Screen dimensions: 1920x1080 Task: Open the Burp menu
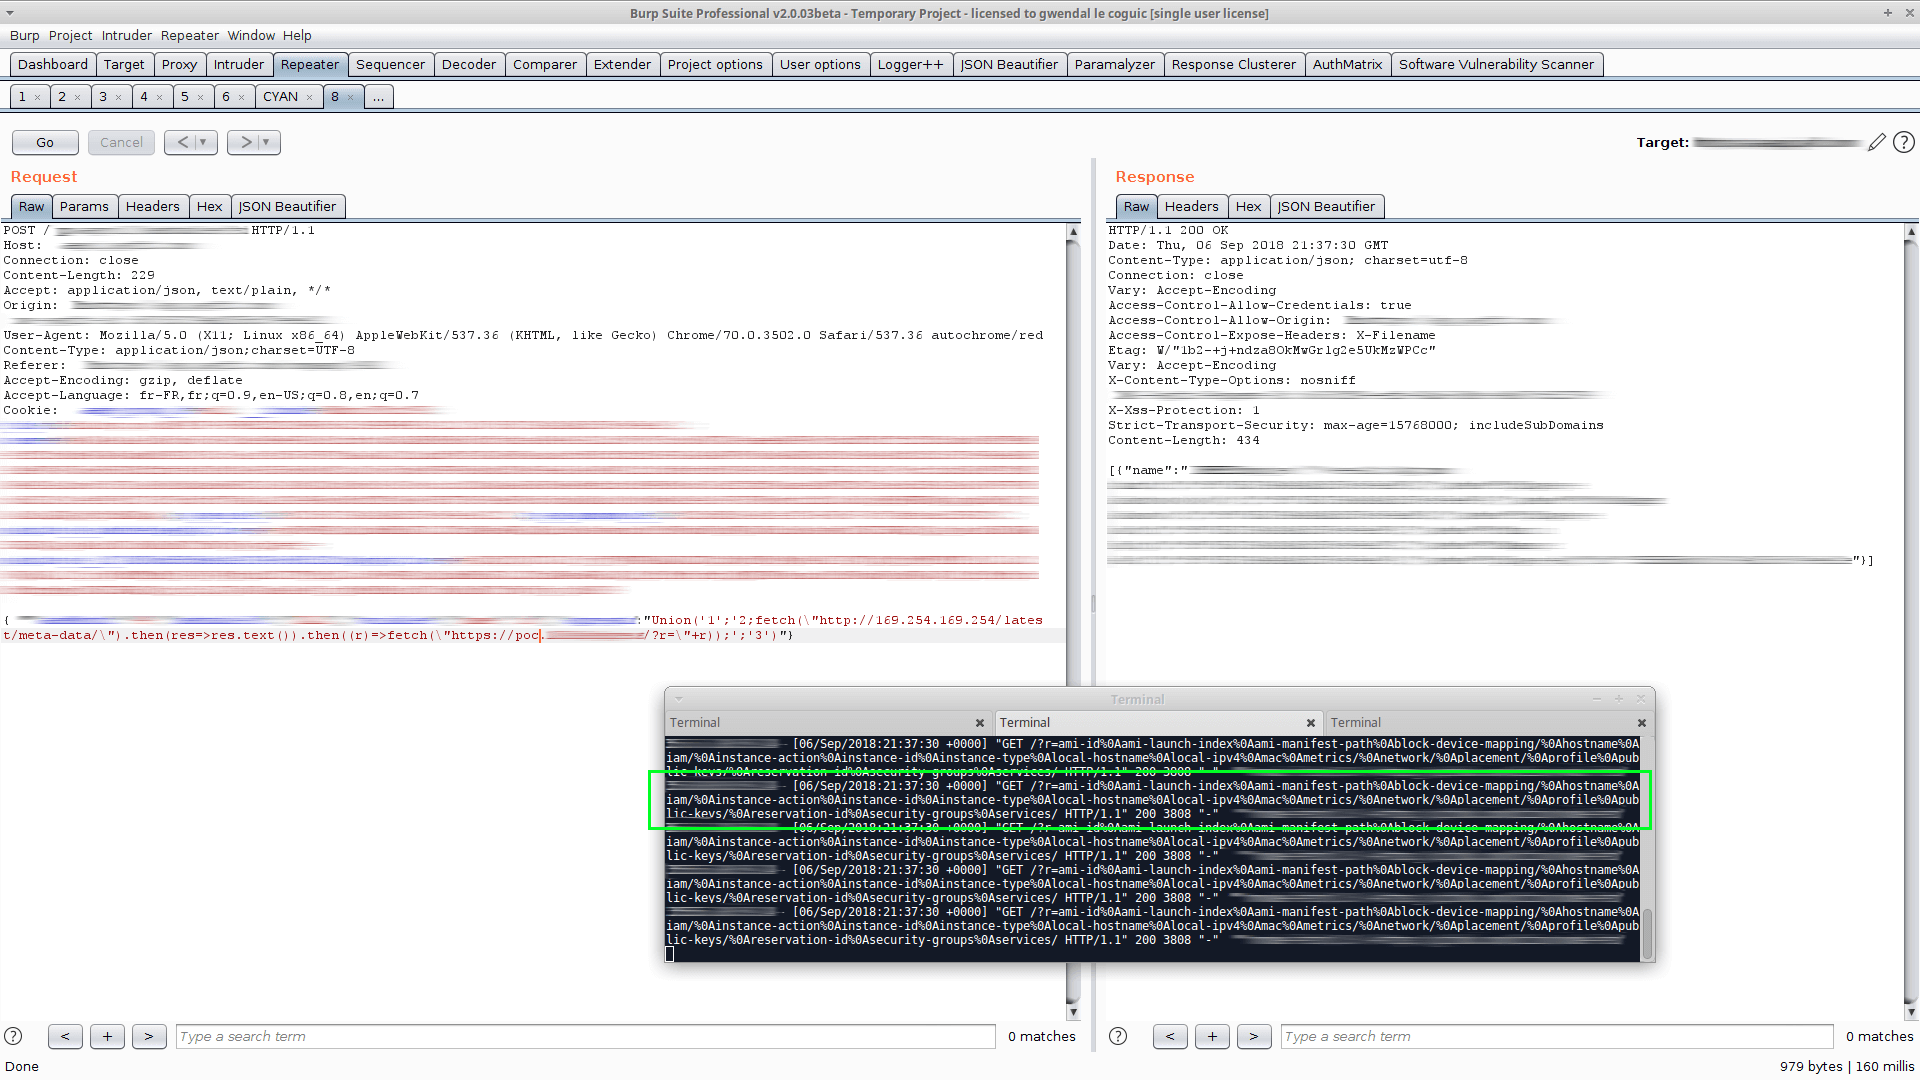[x=25, y=35]
